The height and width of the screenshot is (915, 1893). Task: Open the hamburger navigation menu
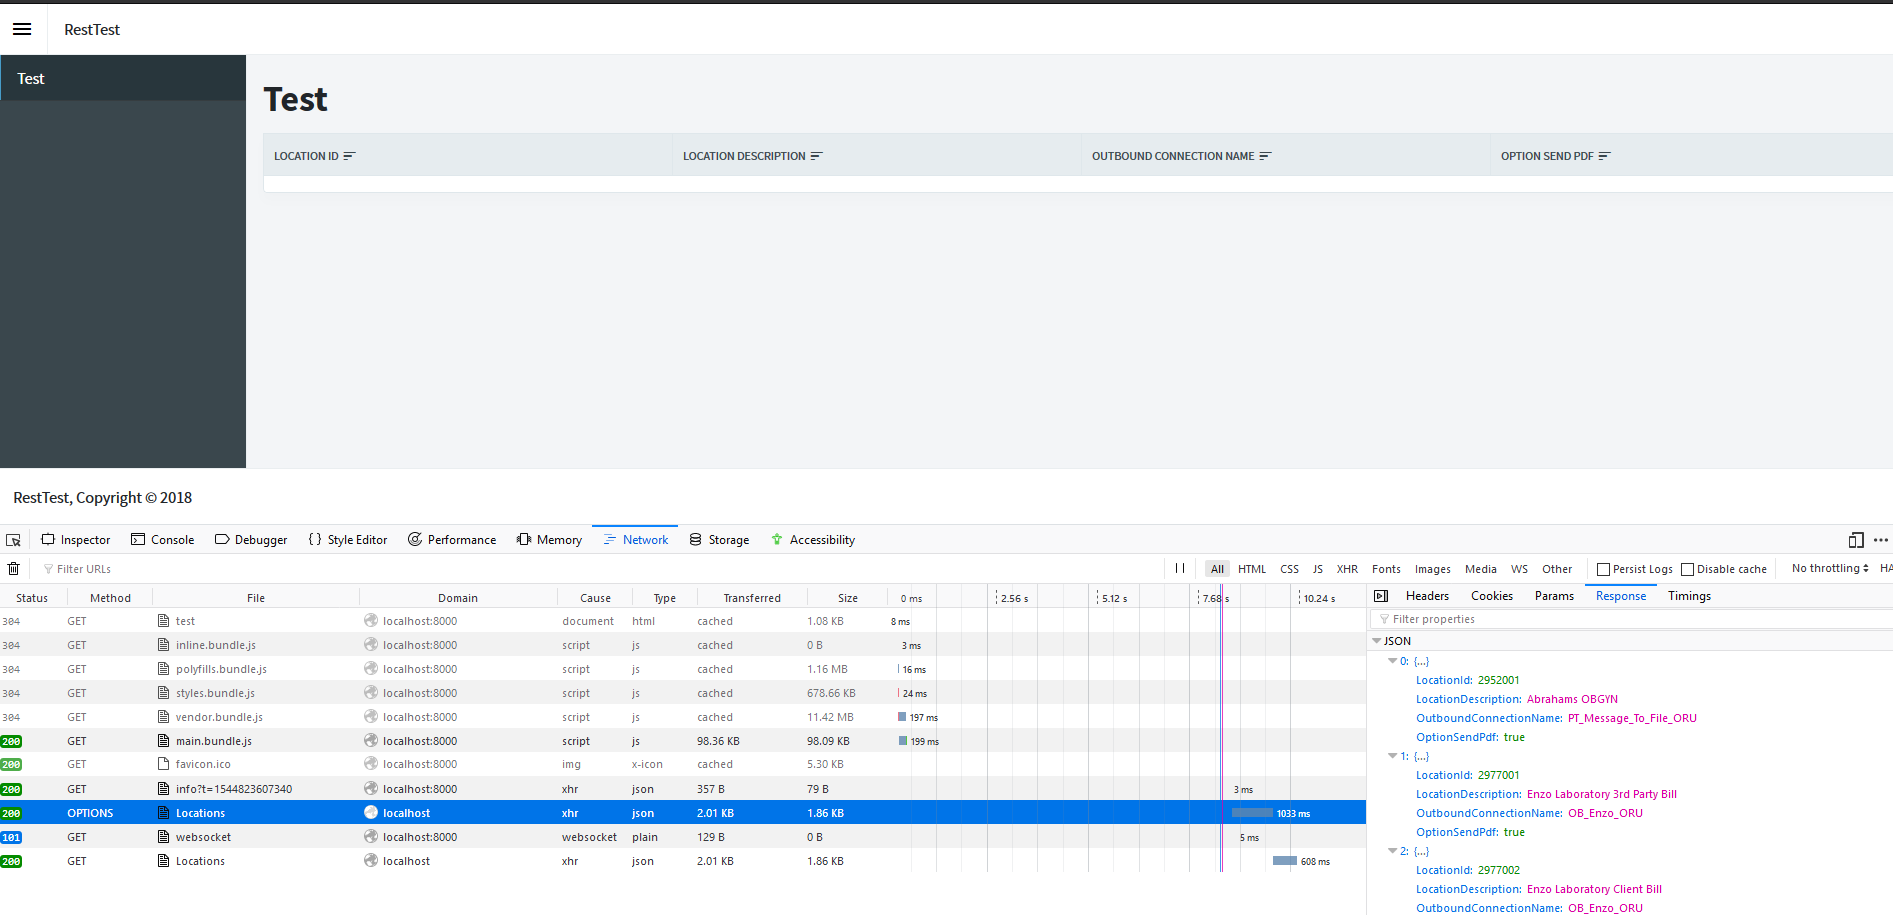click(x=22, y=30)
